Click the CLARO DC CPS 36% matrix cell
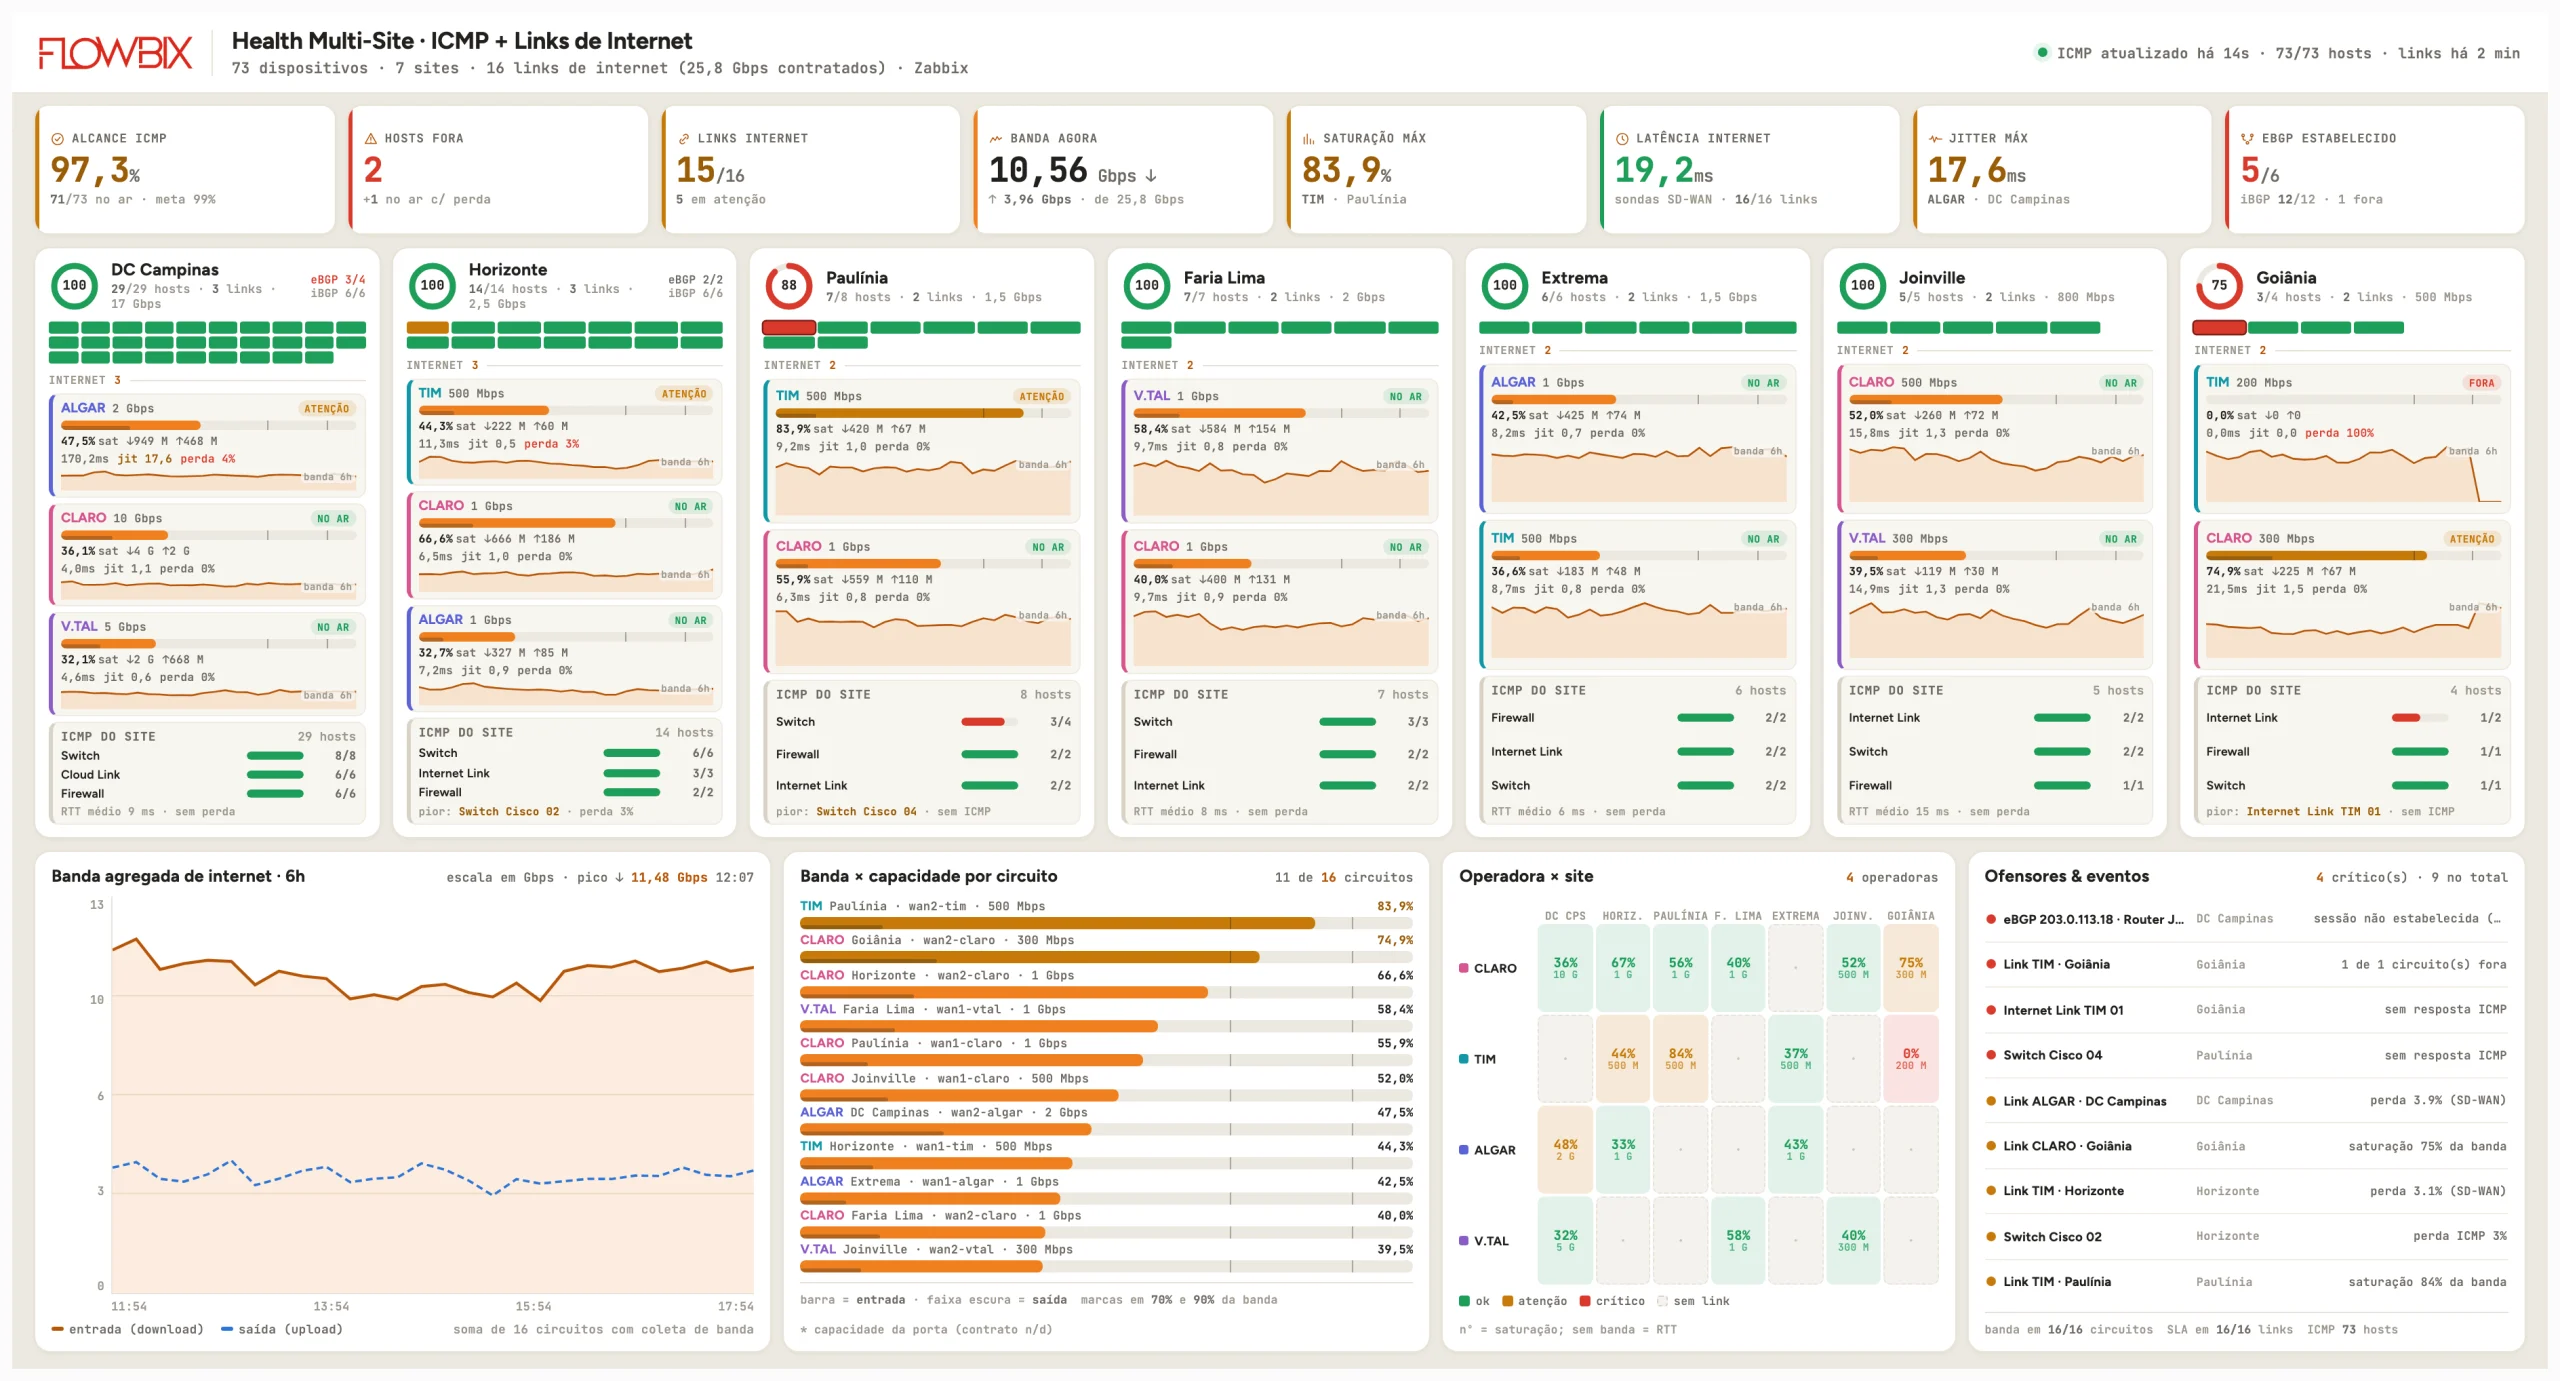Image resolution: width=2560 pixels, height=1381 pixels. coord(1565,968)
